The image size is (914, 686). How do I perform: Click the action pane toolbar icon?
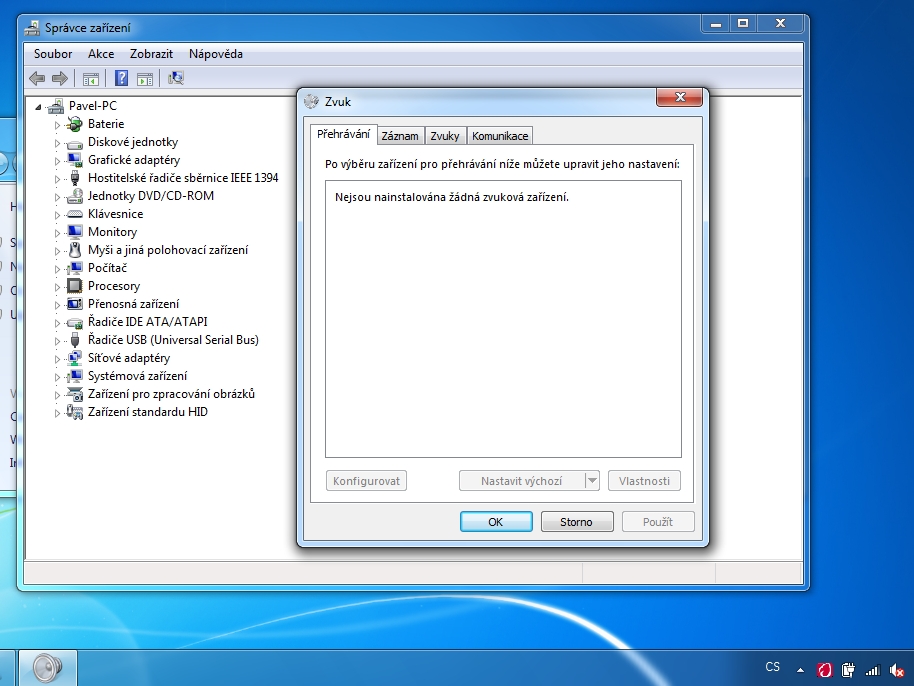tap(145, 79)
